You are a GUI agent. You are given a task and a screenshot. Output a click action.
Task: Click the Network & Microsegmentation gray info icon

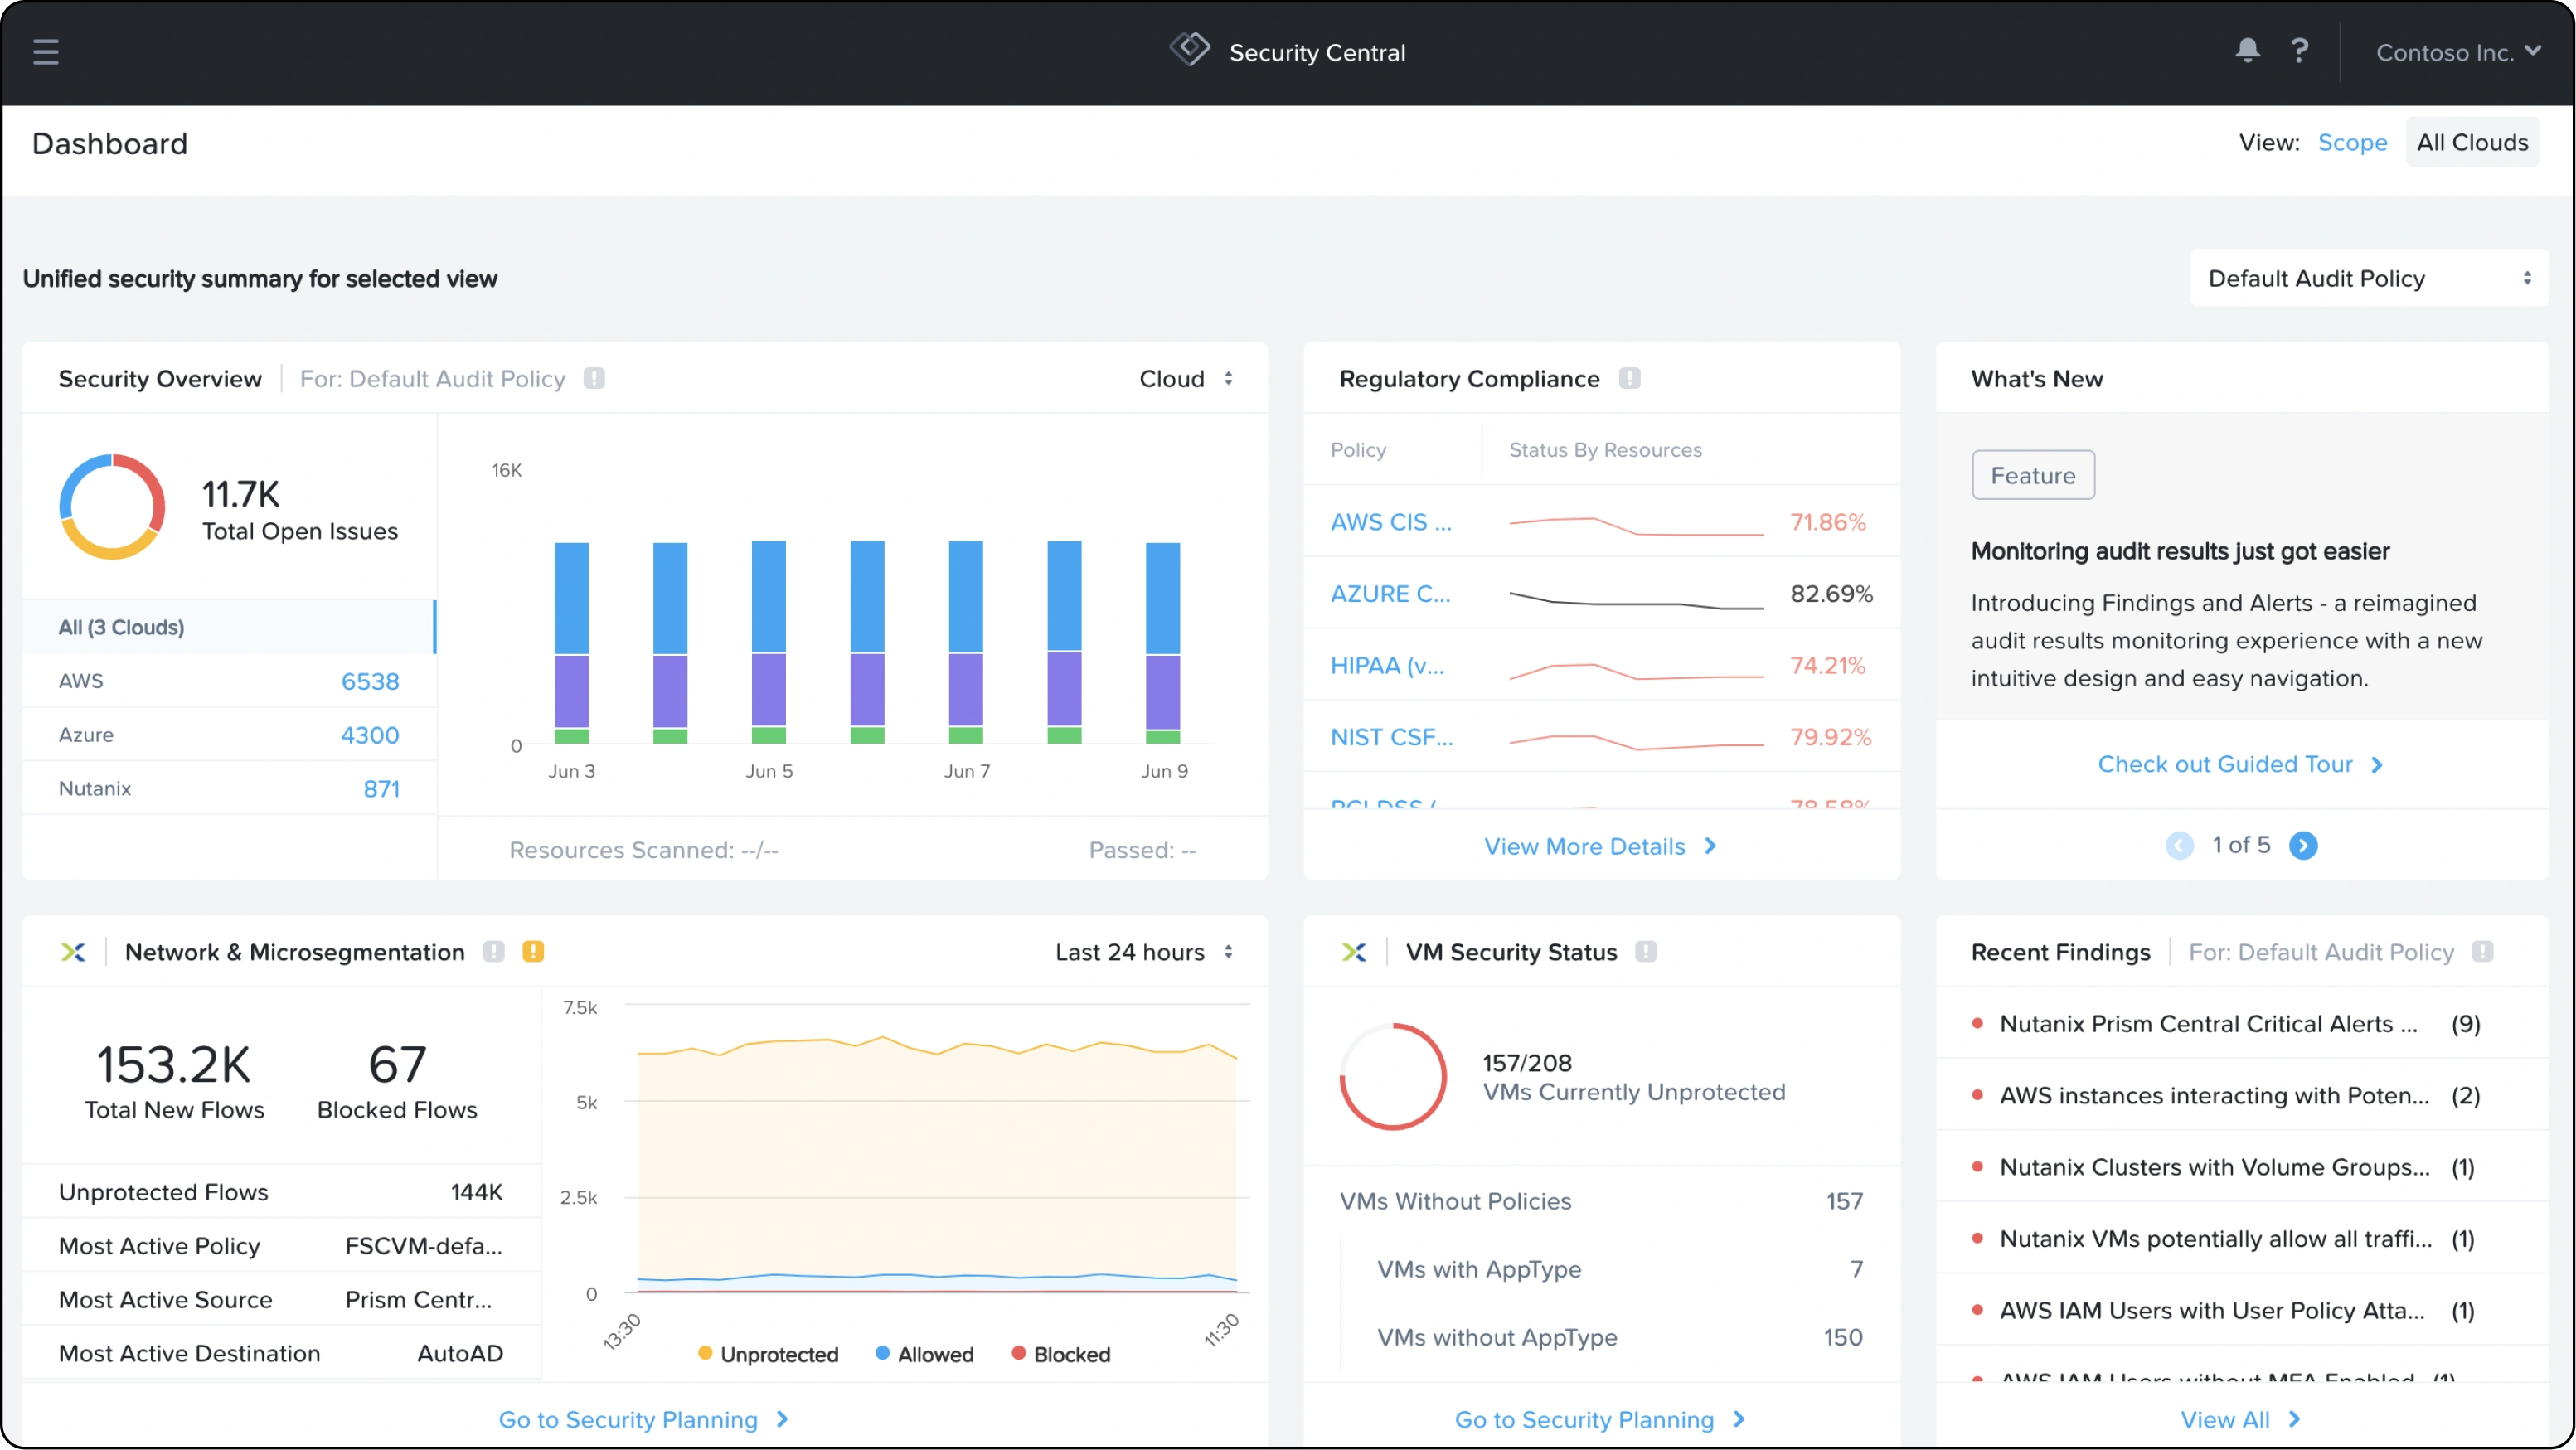tap(494, 951)
